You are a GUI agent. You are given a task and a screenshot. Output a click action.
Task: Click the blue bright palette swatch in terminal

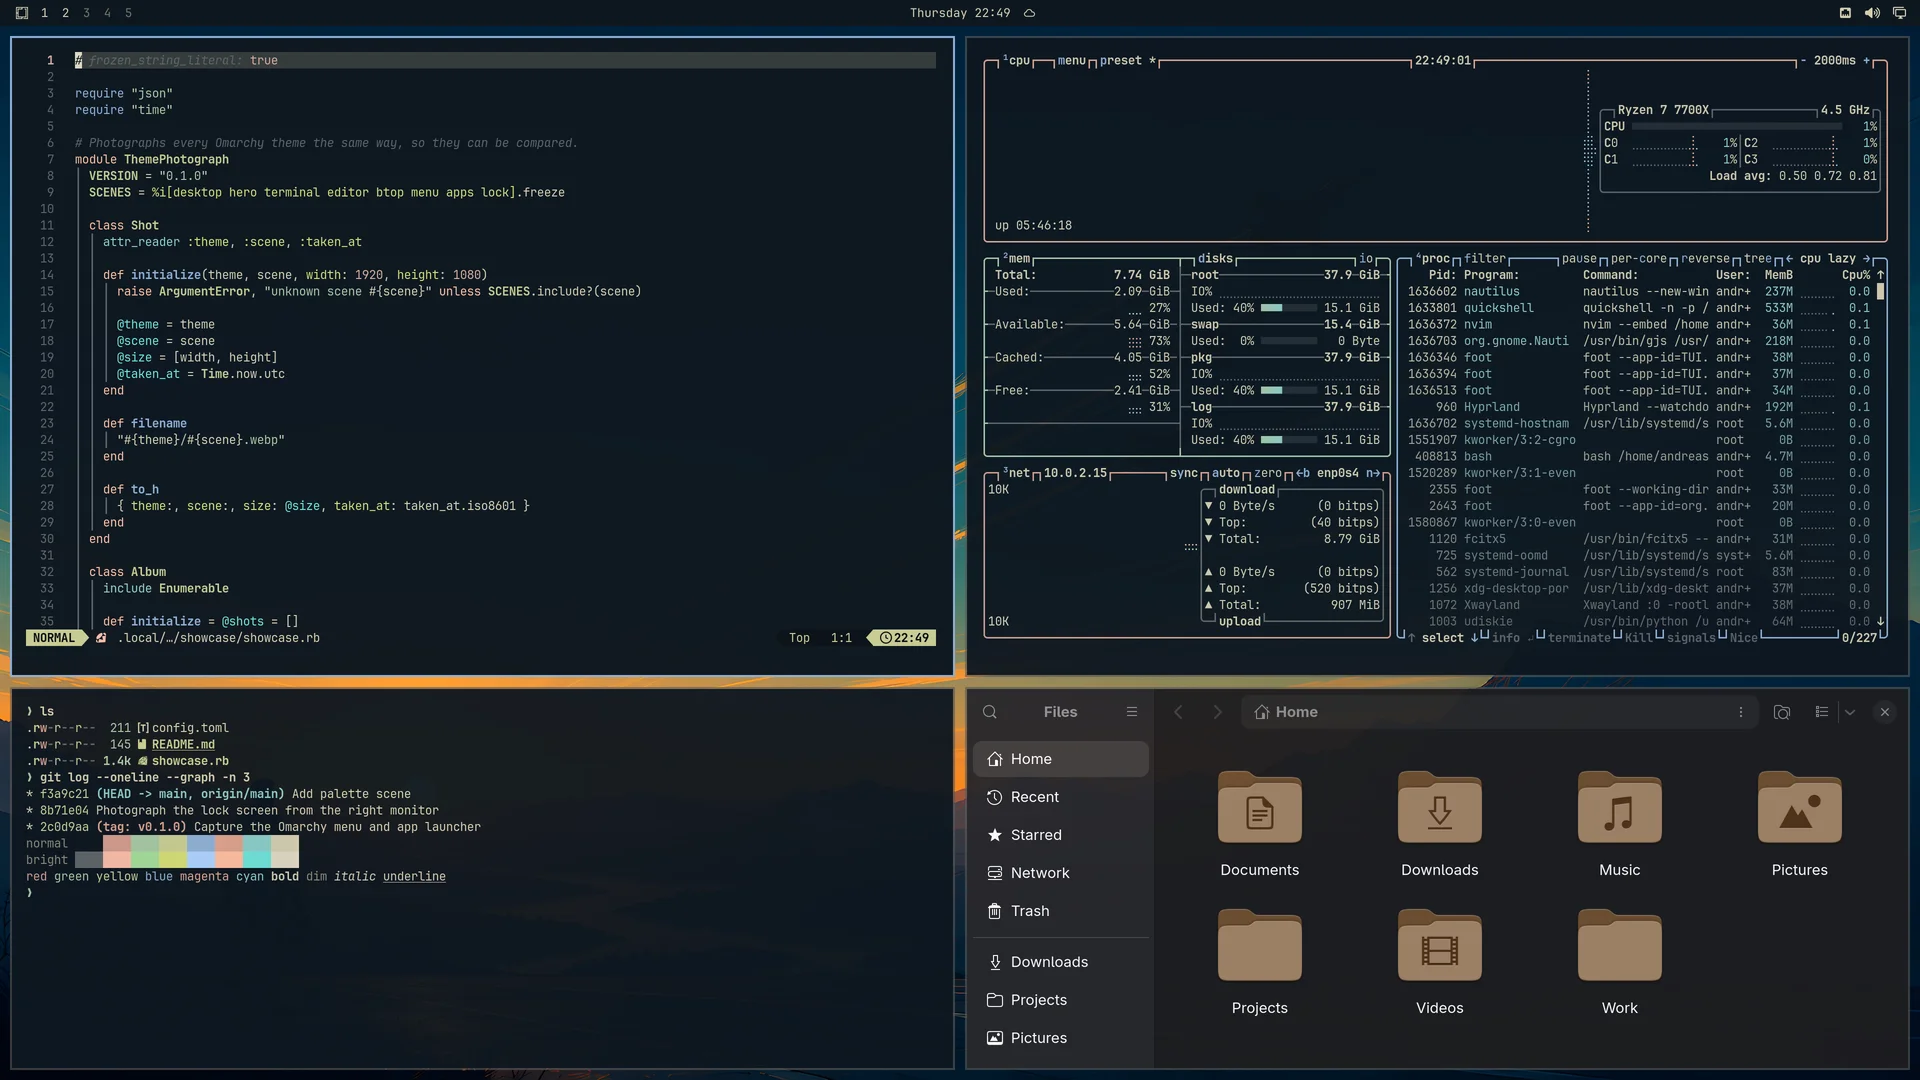point(201,860)
